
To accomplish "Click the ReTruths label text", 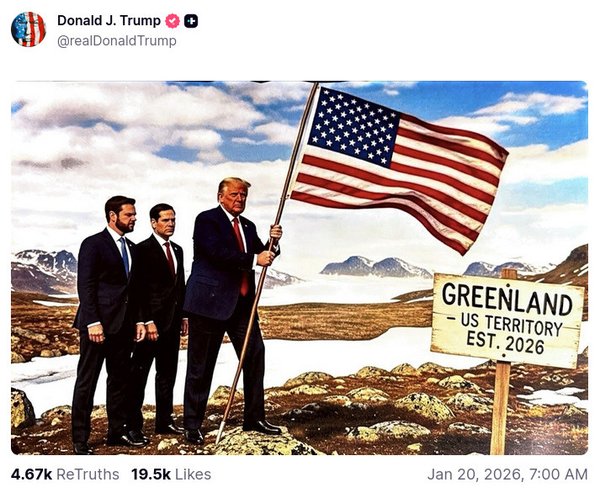I will pos(88,475).
